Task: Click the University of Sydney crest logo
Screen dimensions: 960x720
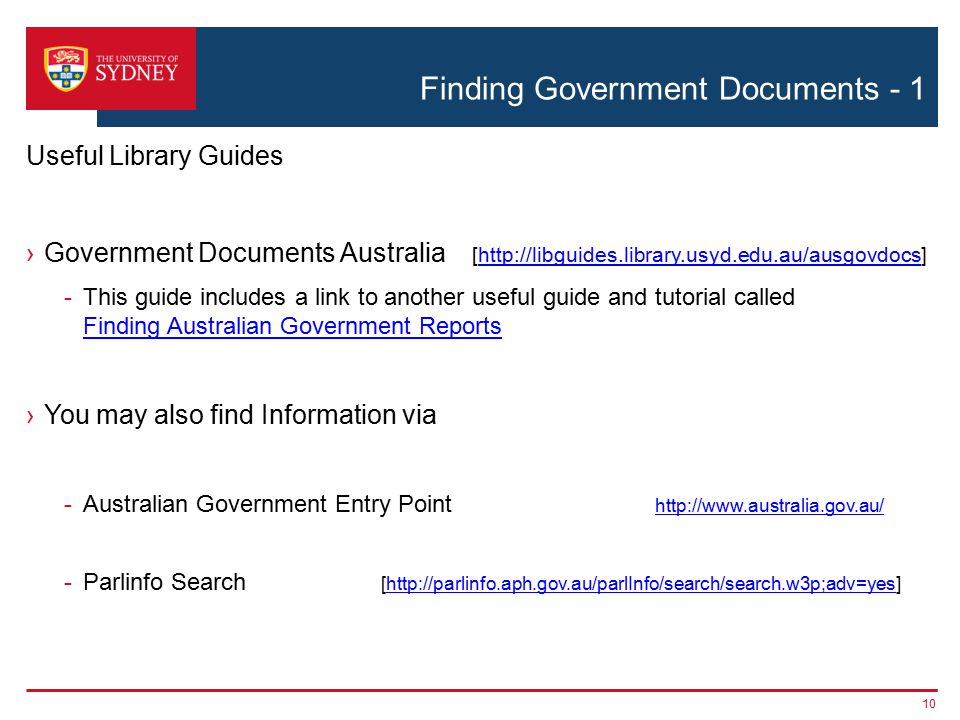Action: (x=66, y=69)
